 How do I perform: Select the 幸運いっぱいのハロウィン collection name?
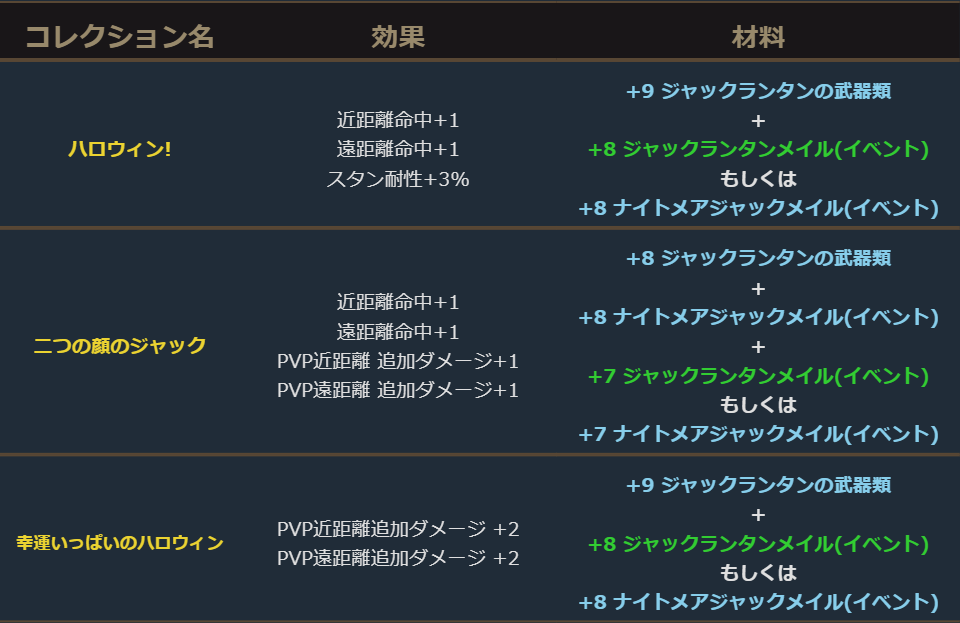119,543
